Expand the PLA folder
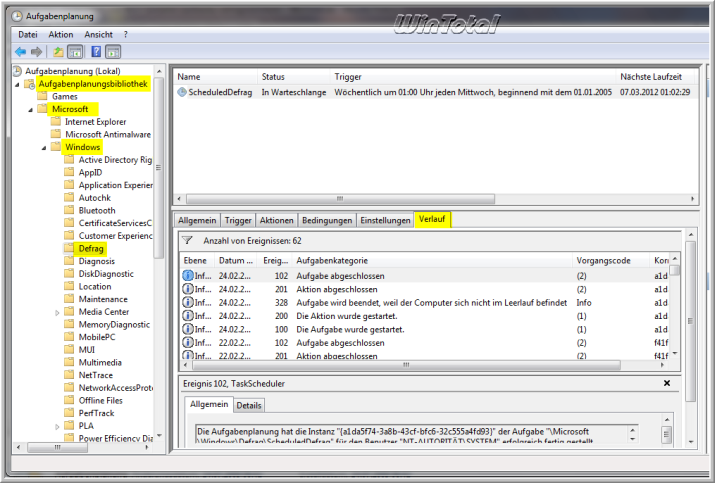This screenshot has height=483, width=715. pos(57,426)
